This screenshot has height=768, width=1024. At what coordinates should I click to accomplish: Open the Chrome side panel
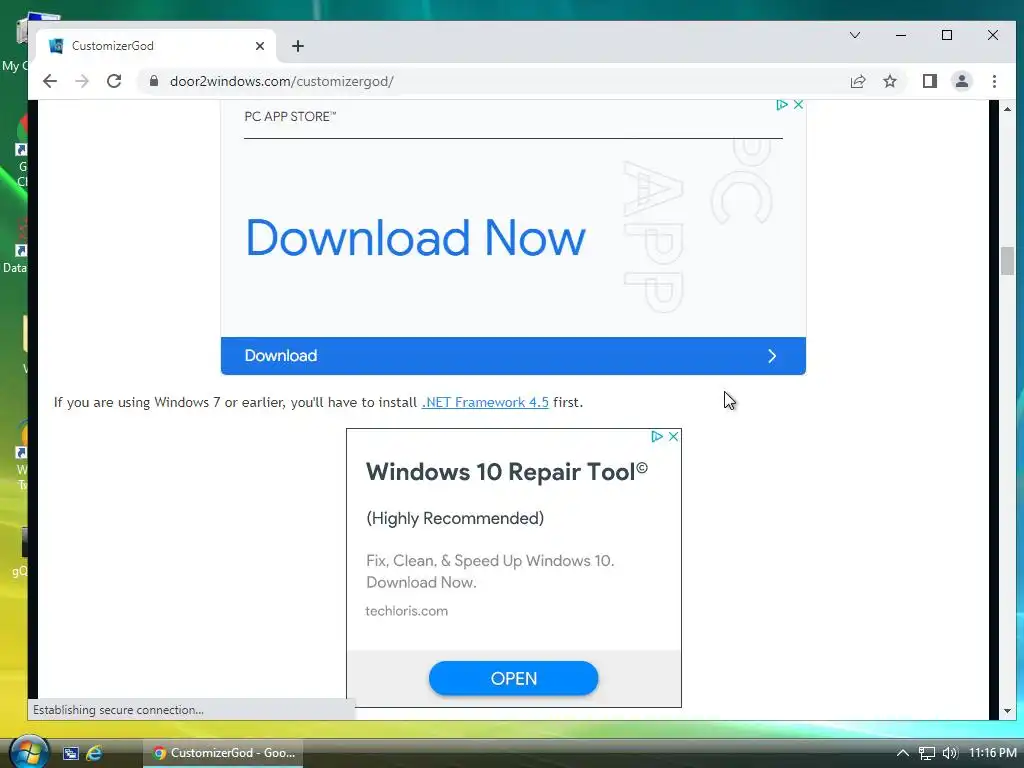[x=929, y=81]
